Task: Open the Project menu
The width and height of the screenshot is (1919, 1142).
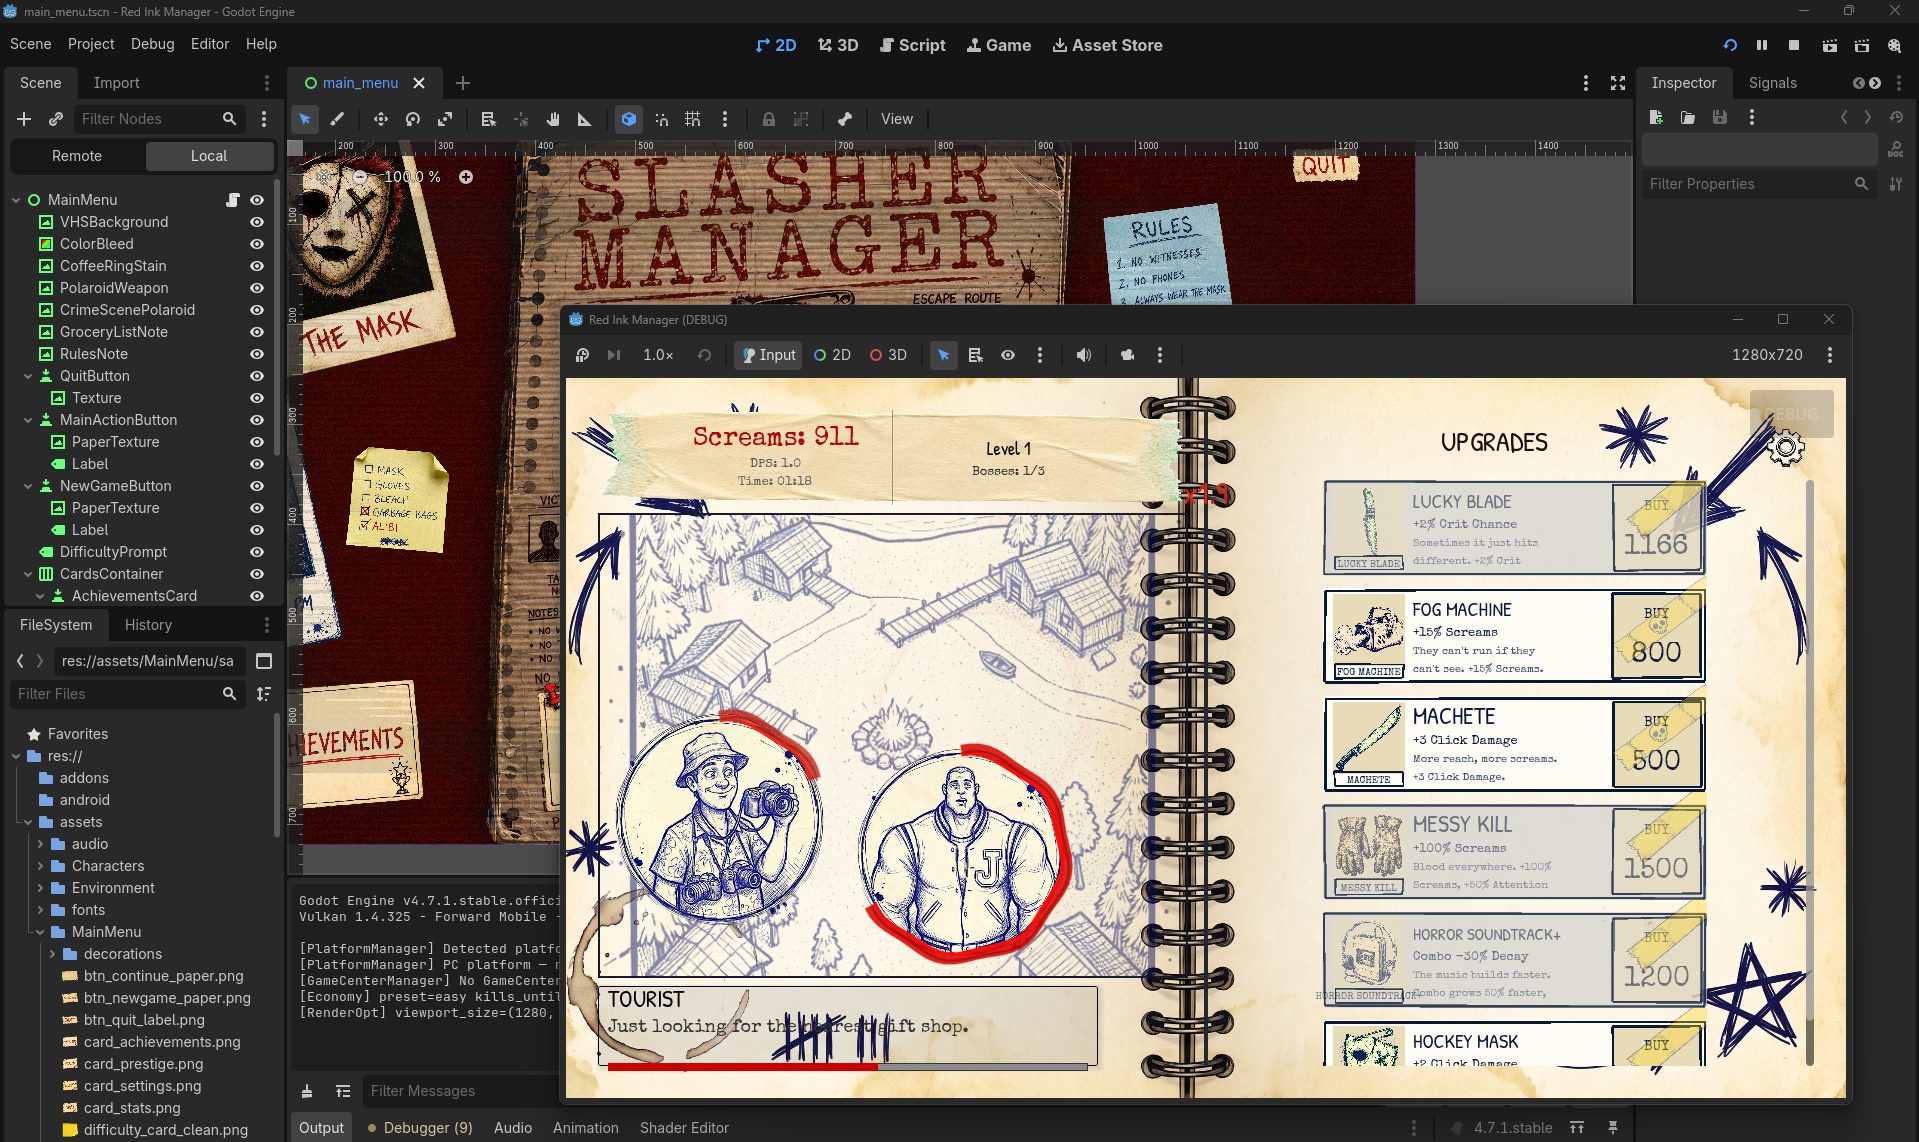Action: [x=91, y=44]
